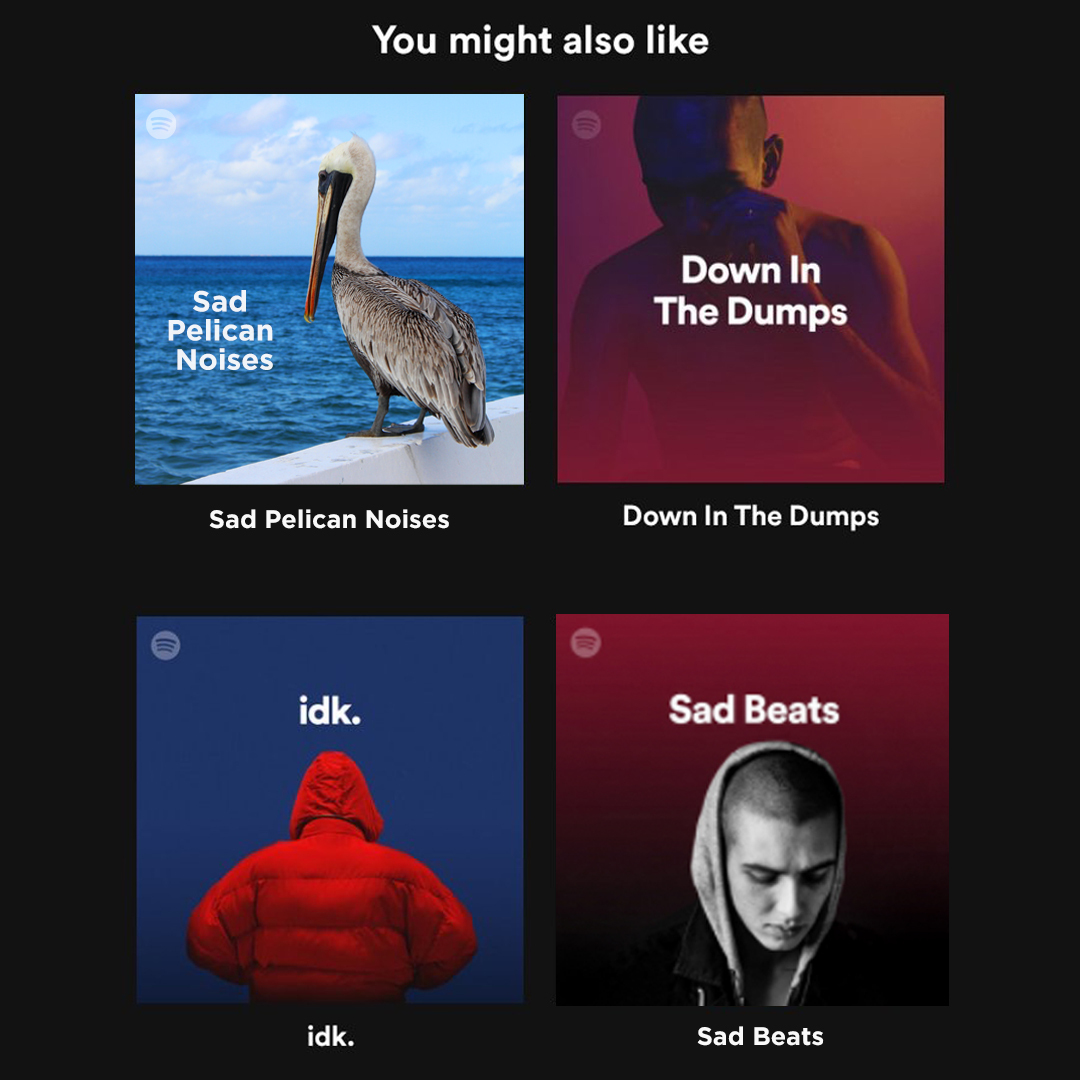Open the Down In The Dumps playlist cover

tap(751, 289)
